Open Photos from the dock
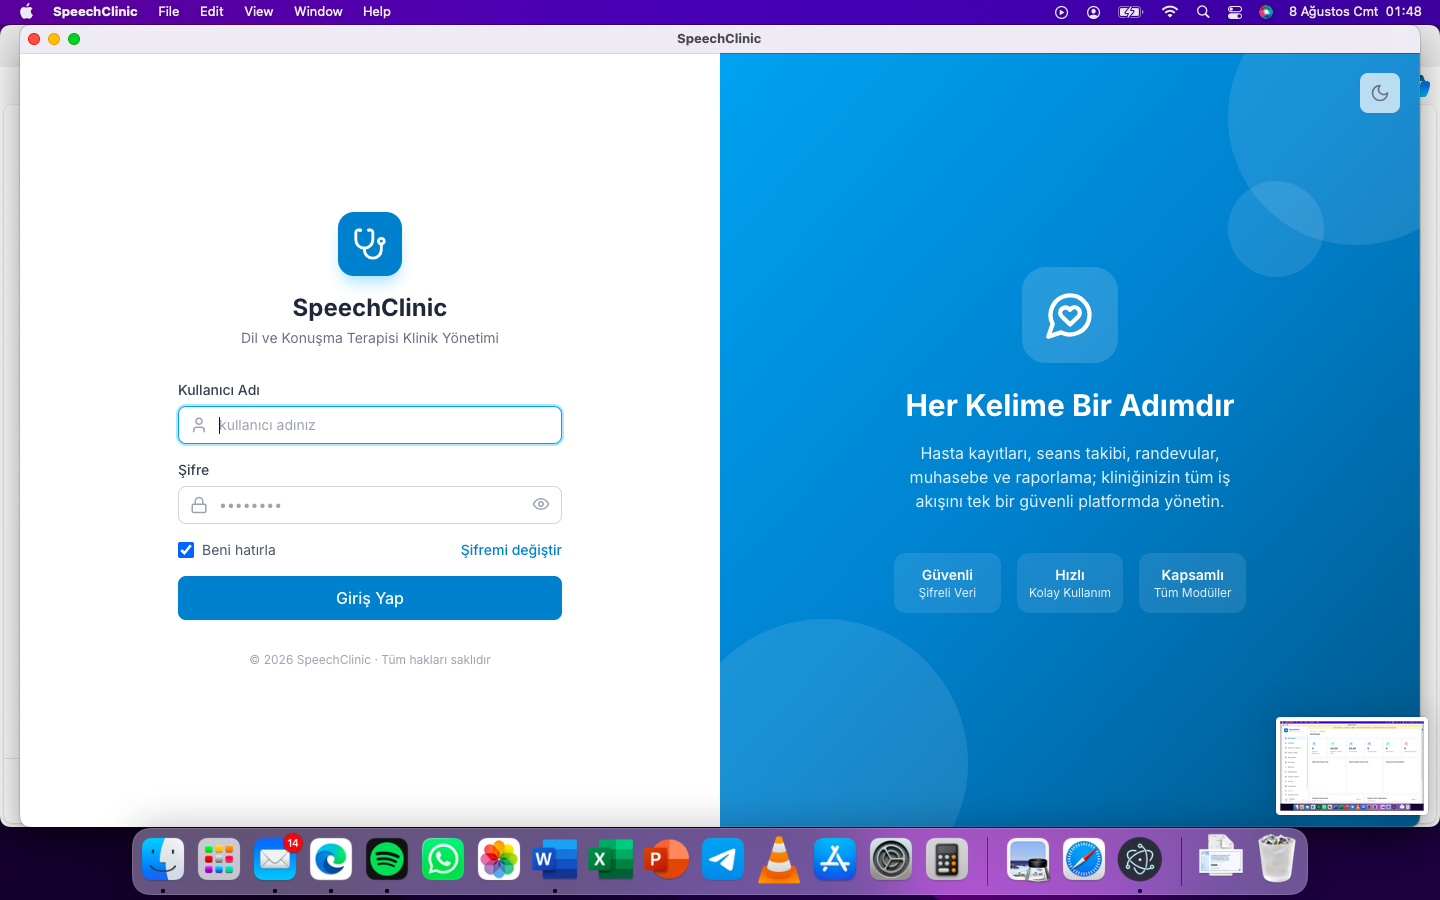 (x=499, y=859)
